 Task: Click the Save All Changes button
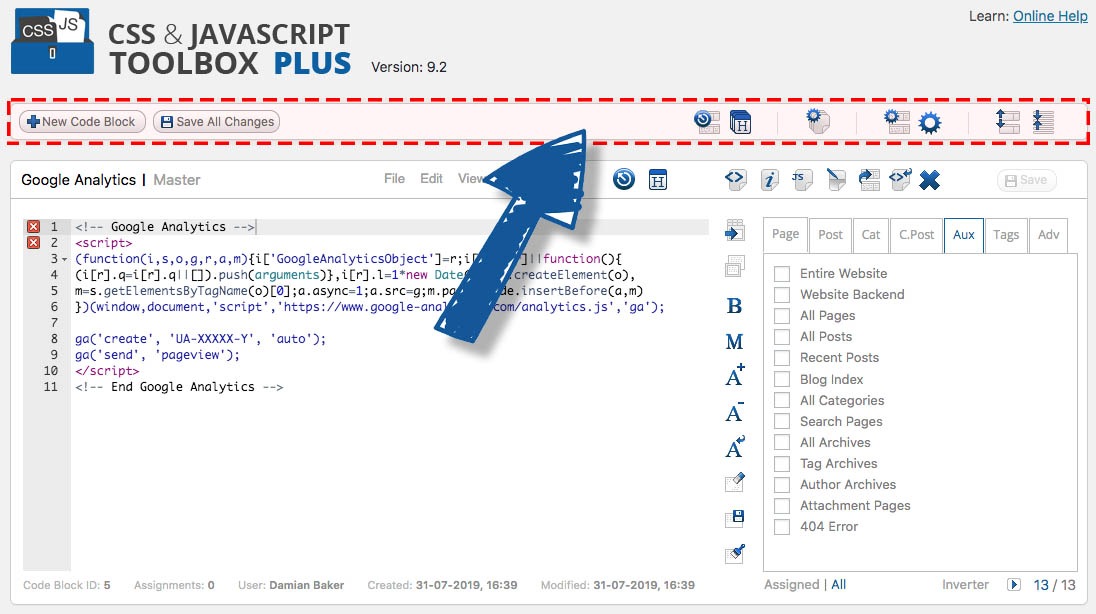217,122
